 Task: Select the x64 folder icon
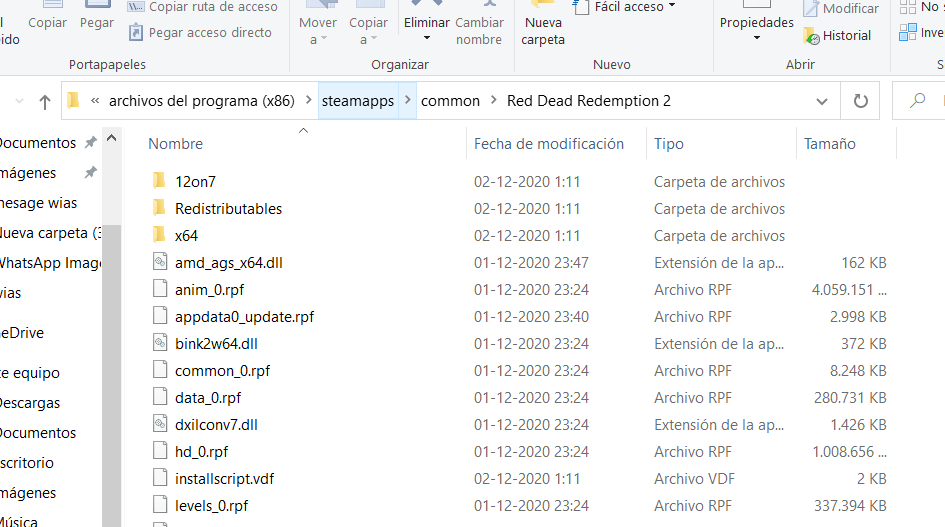tap(159, 235)
